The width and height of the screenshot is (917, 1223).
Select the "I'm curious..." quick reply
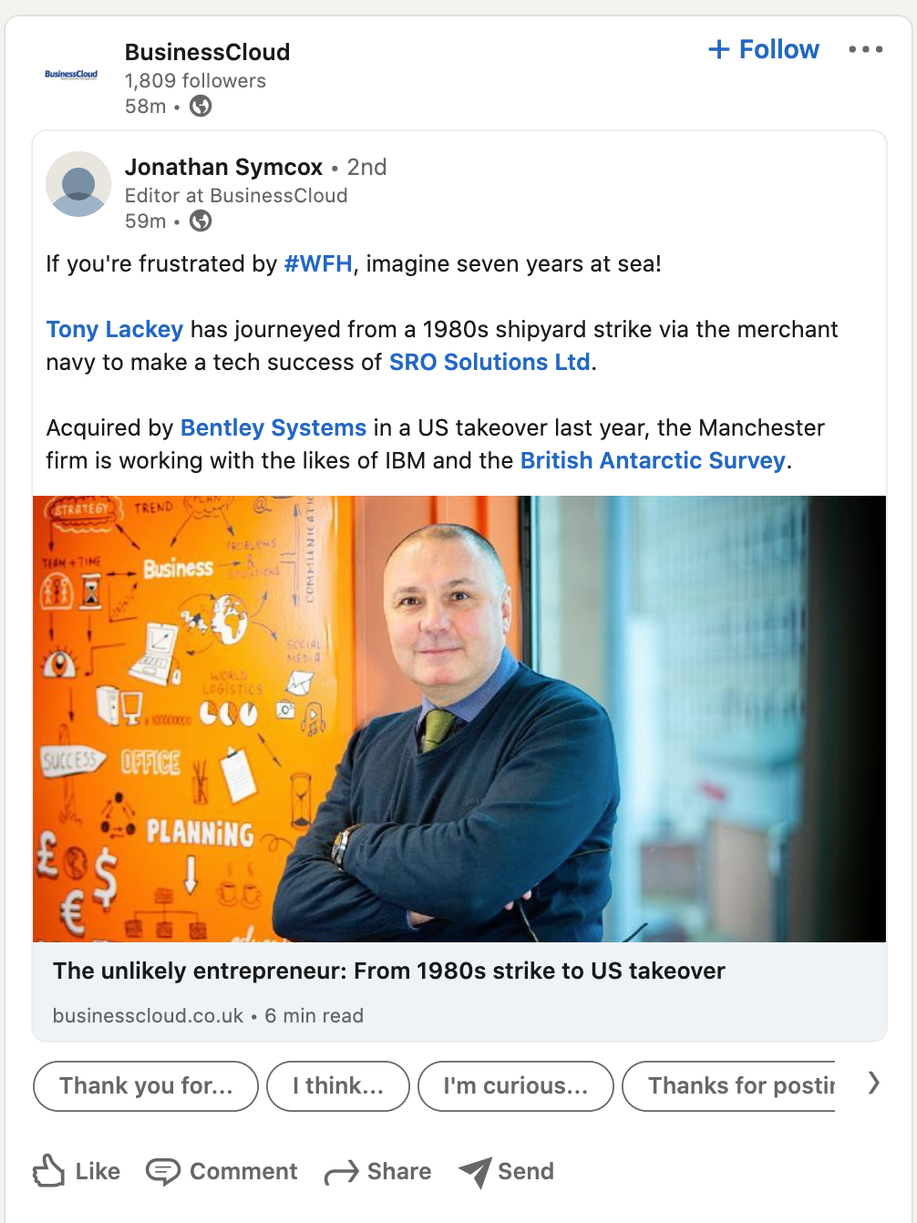coord(516,1086)
